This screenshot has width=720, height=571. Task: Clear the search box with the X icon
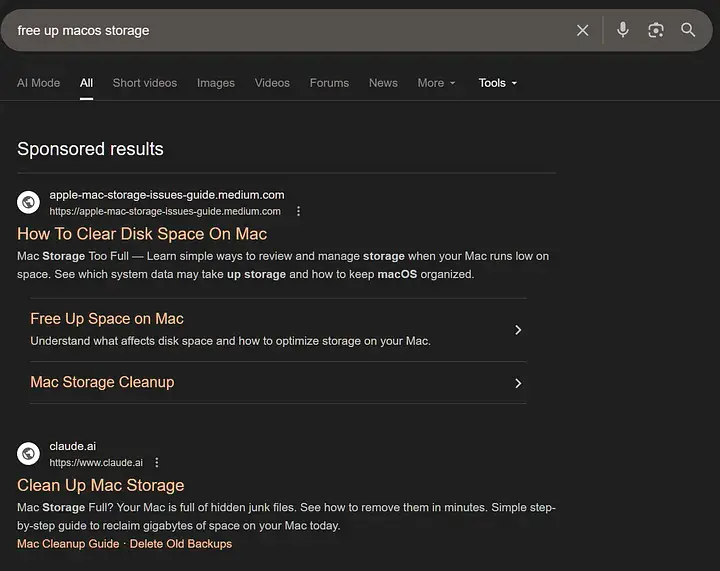tap(583, 31)
